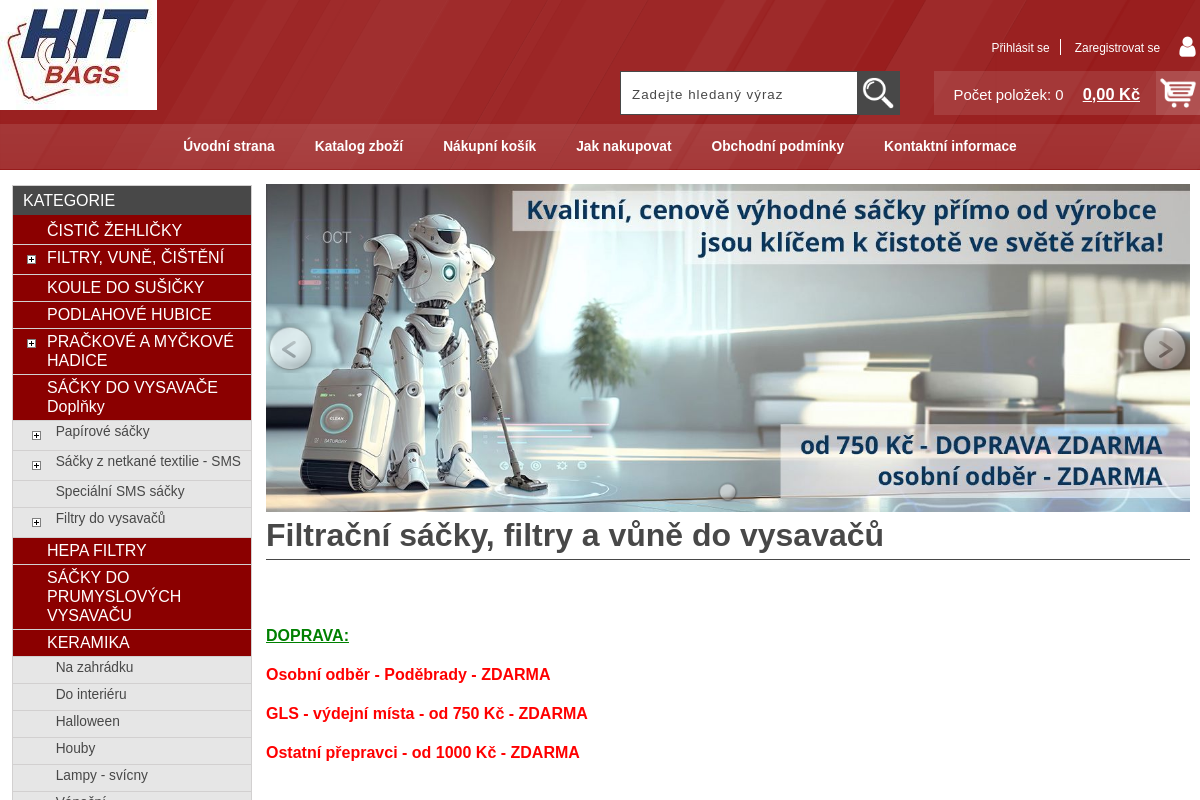Open Kontaktní informace menu item

[x=949, y=146]
